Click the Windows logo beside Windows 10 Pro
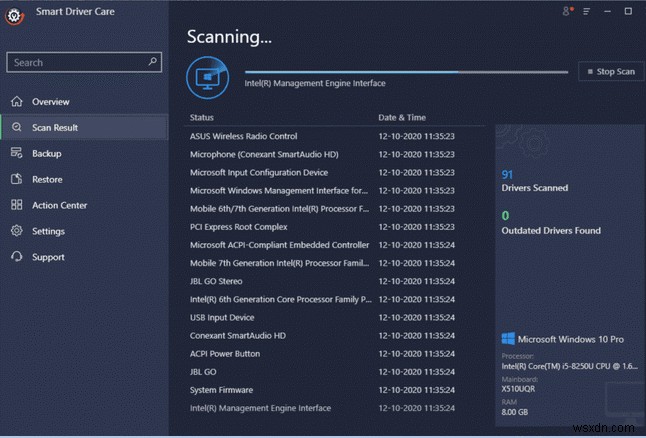 (x=508, y=339)
